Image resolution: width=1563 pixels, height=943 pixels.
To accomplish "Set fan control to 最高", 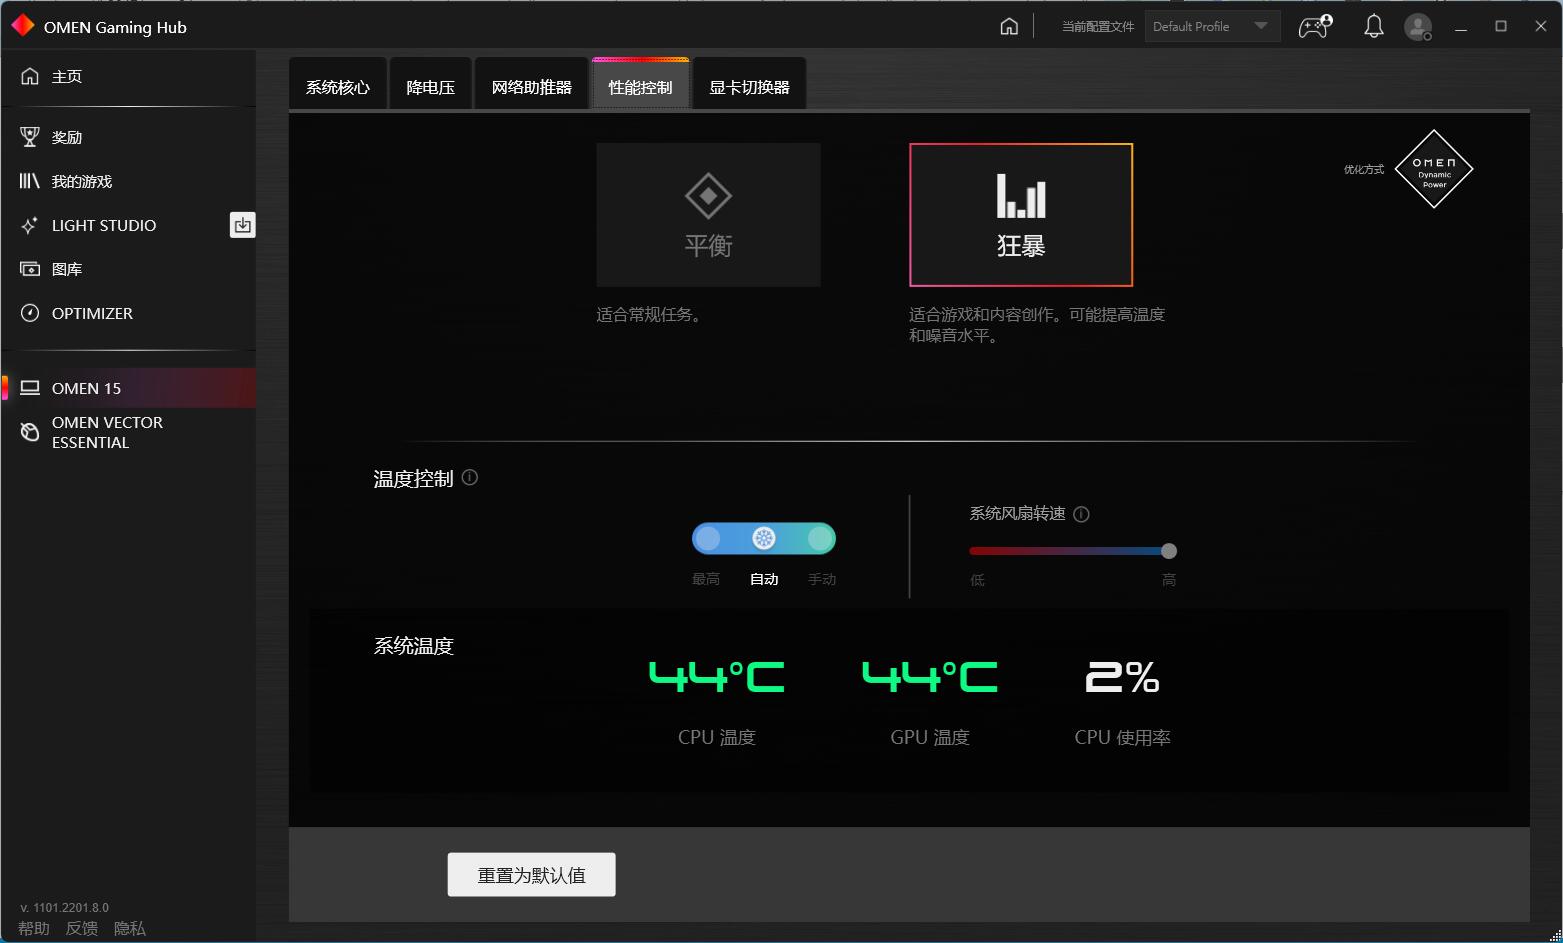I will [x=707, y=540].
